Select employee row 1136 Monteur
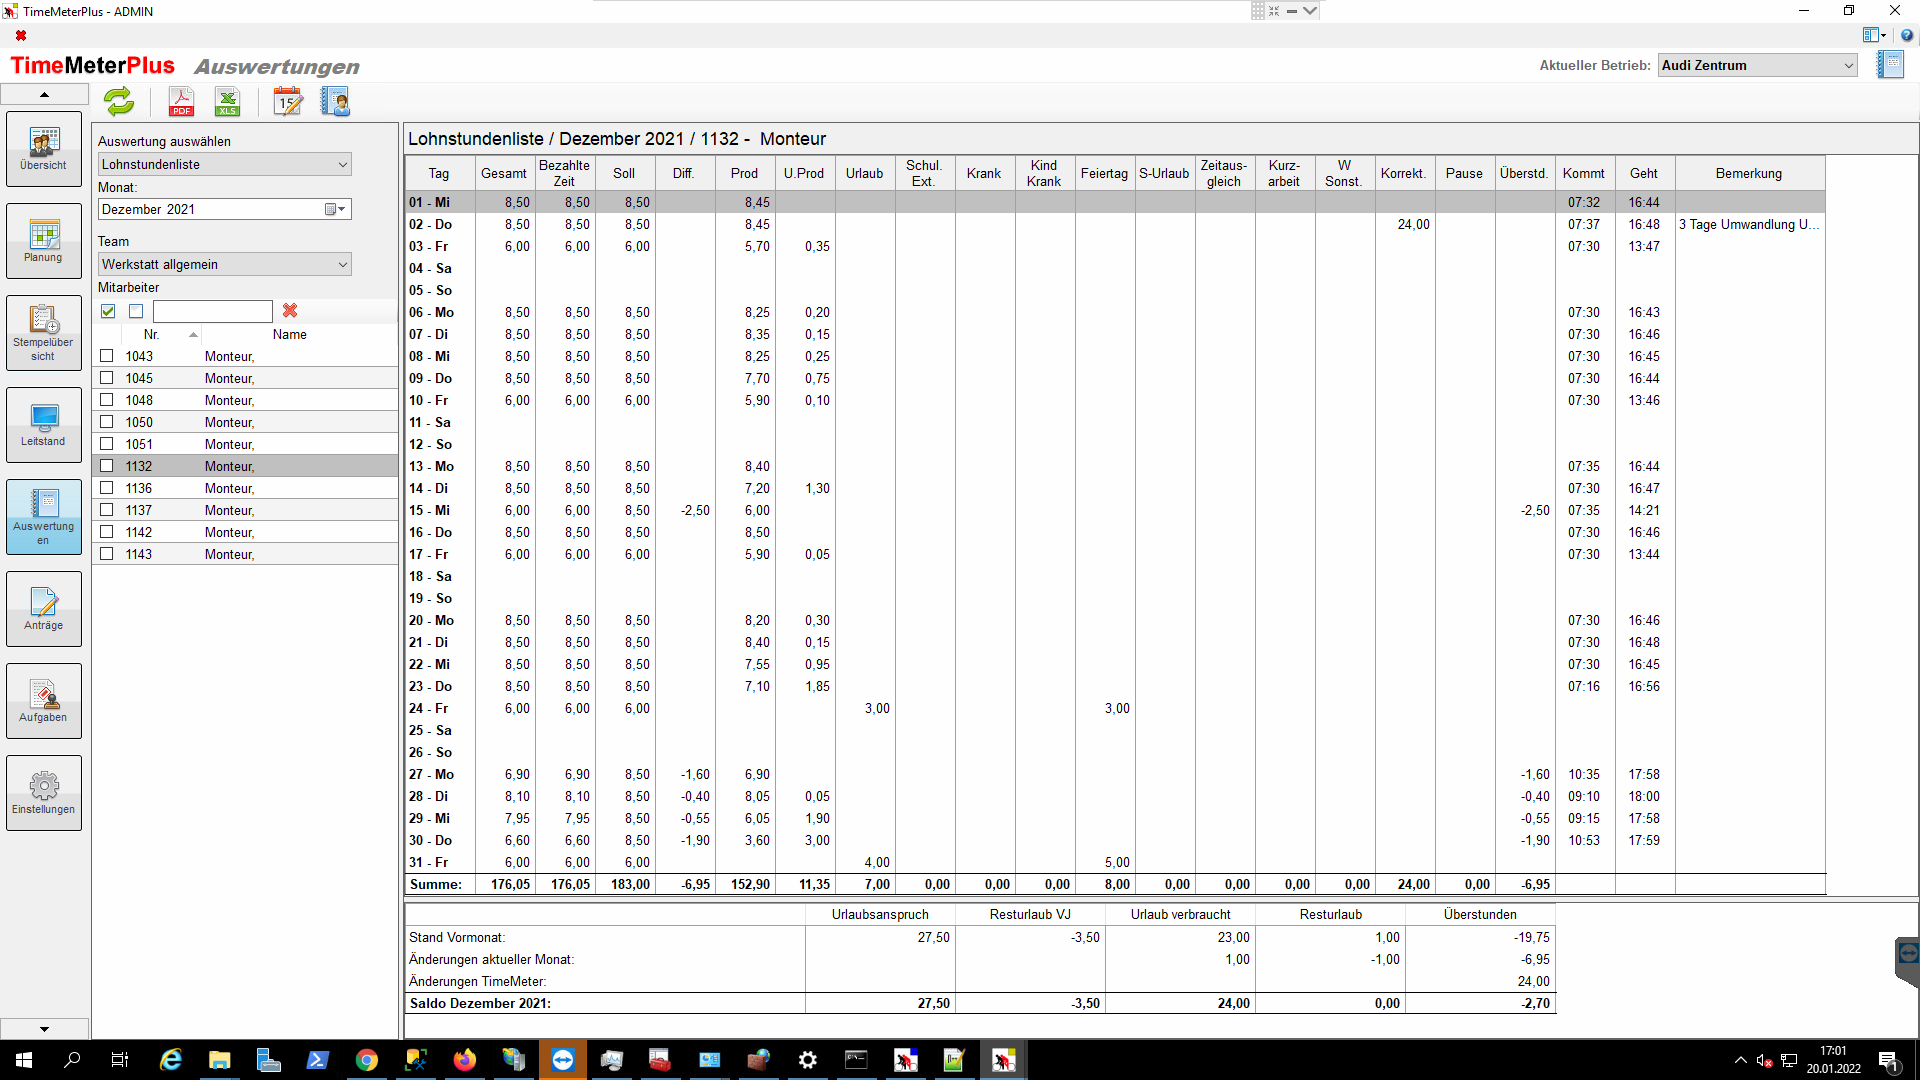 (245, 488)
